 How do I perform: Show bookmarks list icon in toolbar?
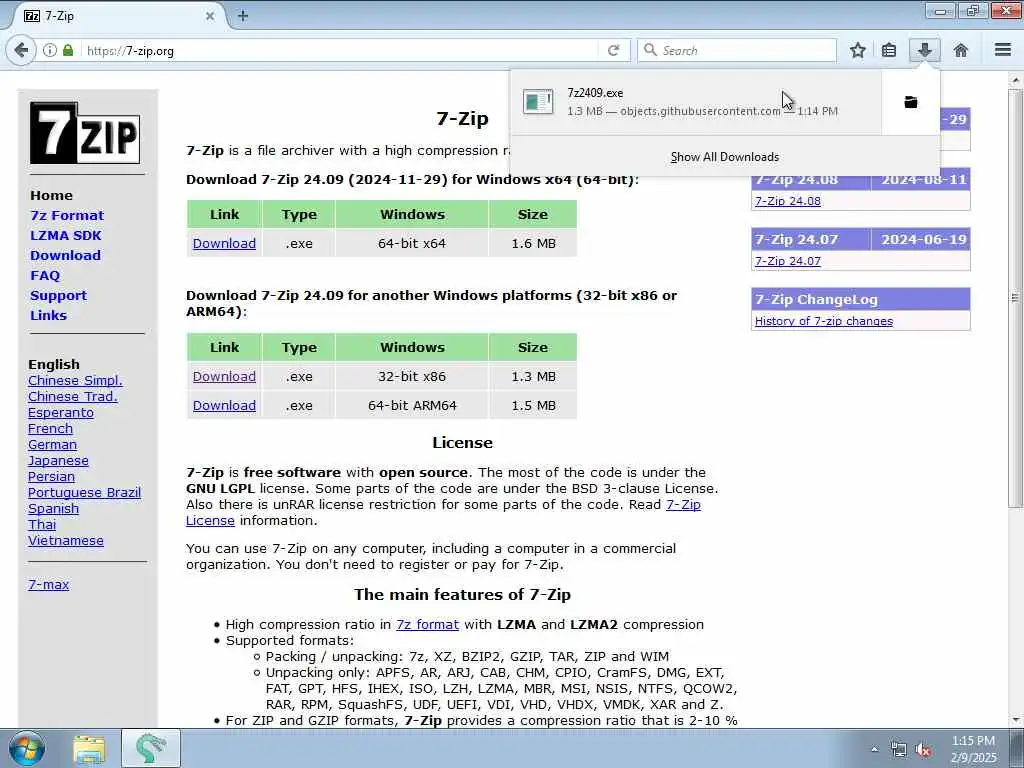[888, 50]
